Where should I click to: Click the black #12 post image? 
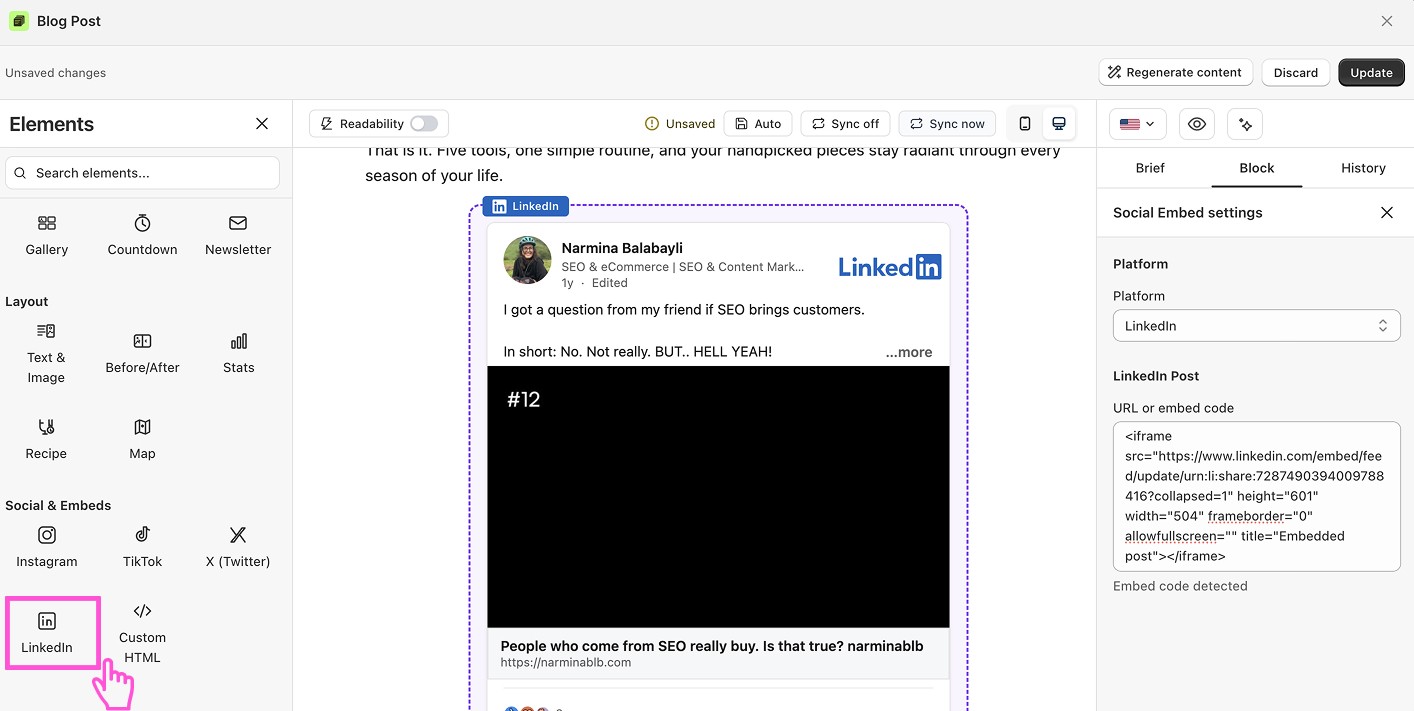pyautogui.click(x=718, y=496)
